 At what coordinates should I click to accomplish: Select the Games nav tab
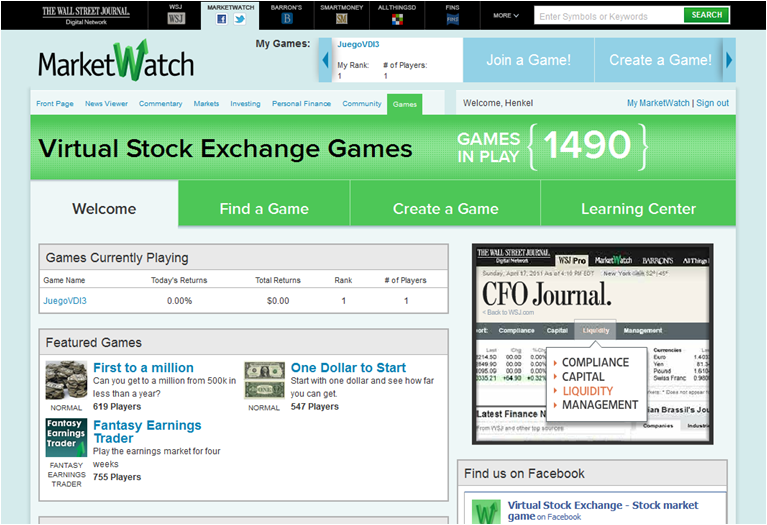(x=405, y=104)
